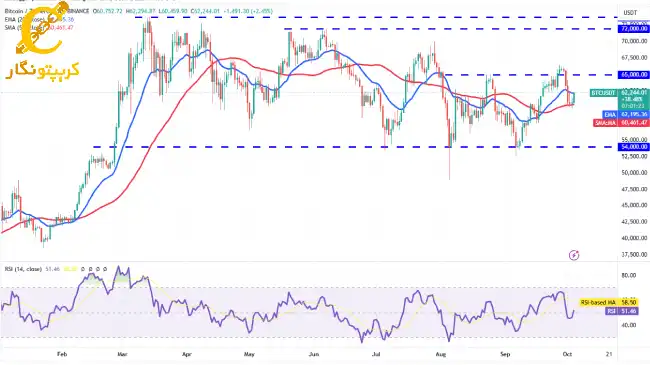Click the 80.00 value on the RSI scale

(x=628, y=275)
